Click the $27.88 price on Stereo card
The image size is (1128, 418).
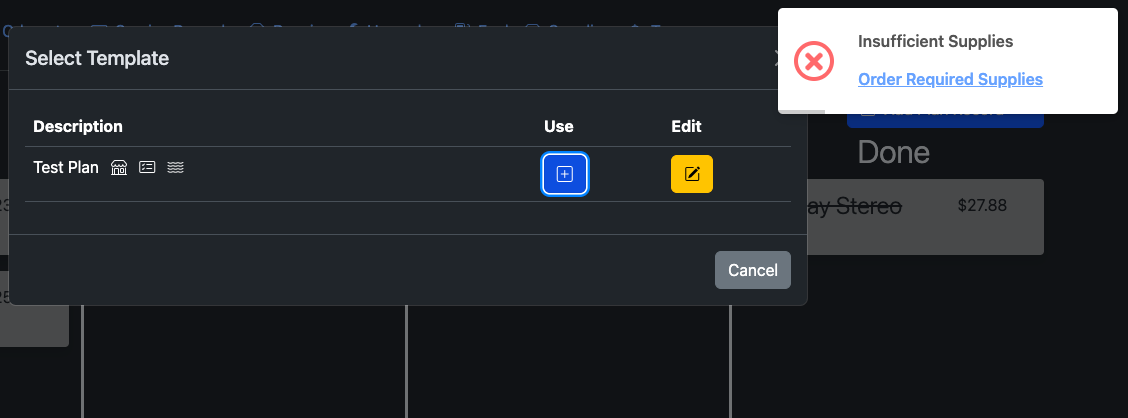(981, 206)
